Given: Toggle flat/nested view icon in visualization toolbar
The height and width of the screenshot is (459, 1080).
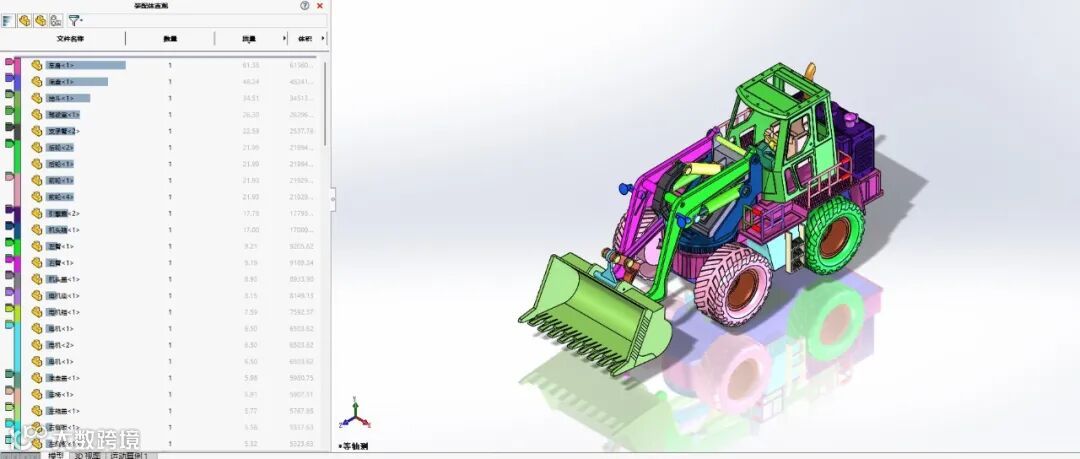Looking at the screenshot, I should click(x=8, y=21).
